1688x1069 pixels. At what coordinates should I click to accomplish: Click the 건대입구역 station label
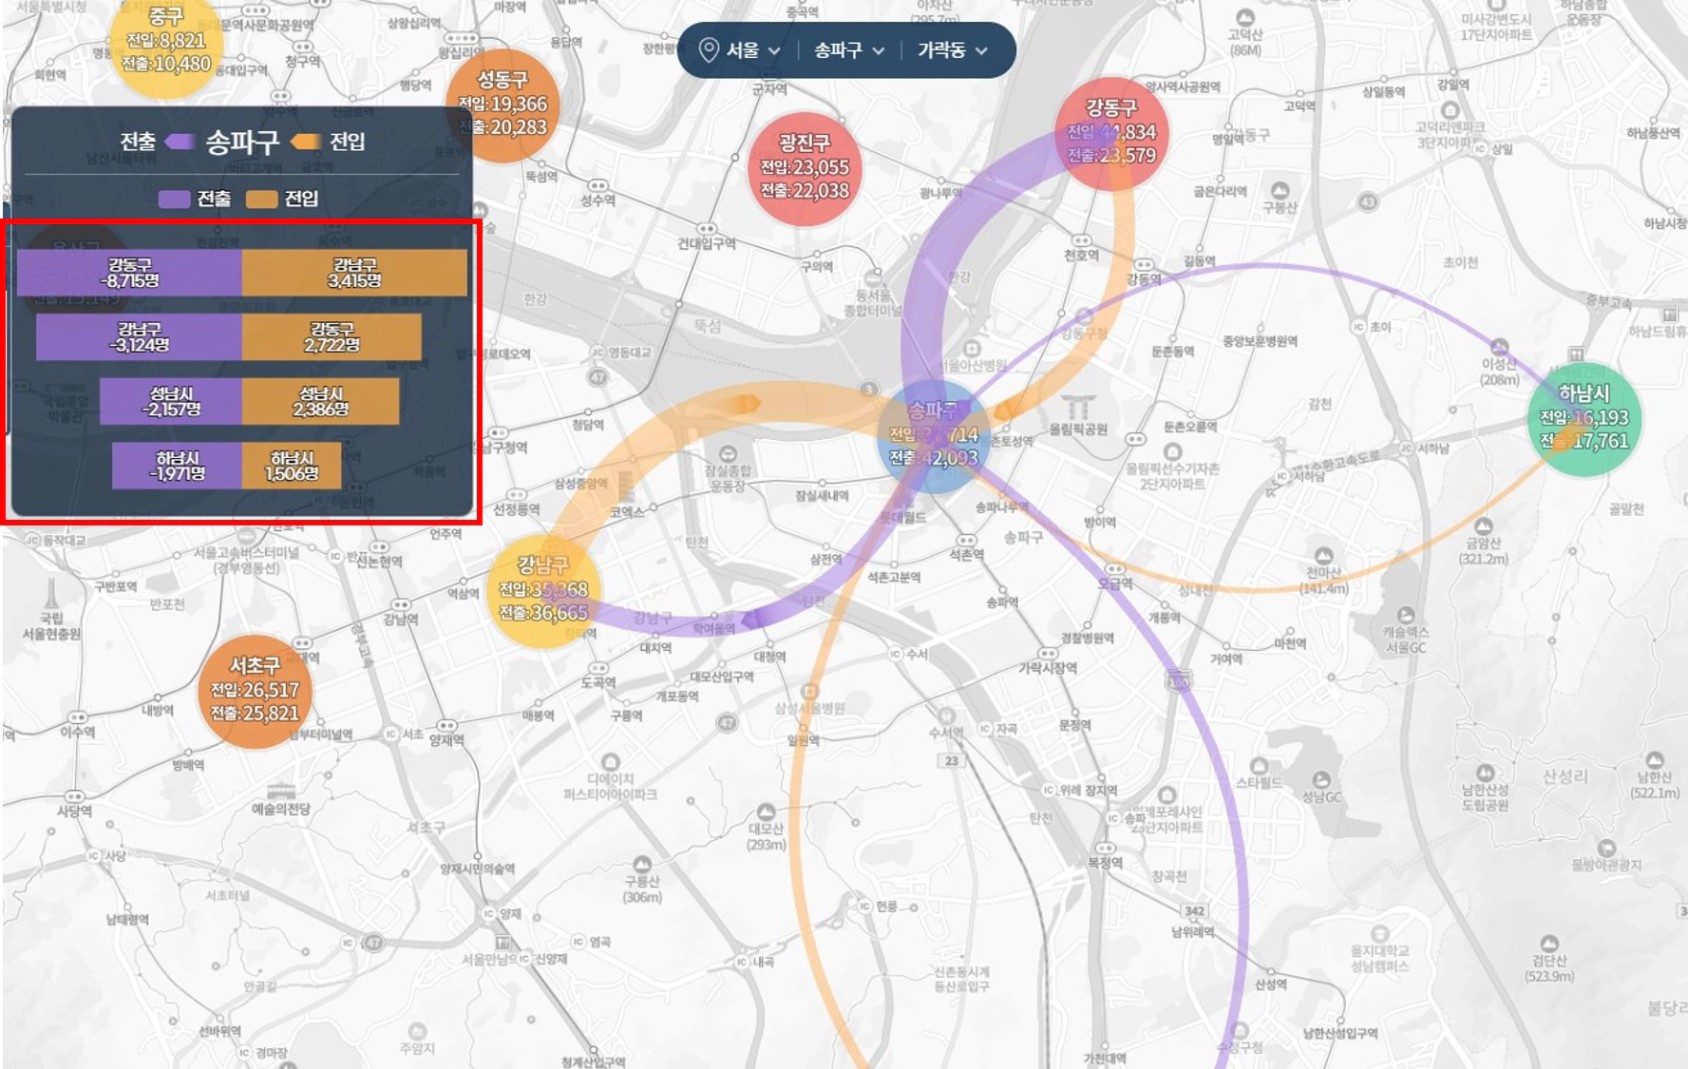[706, 244]
